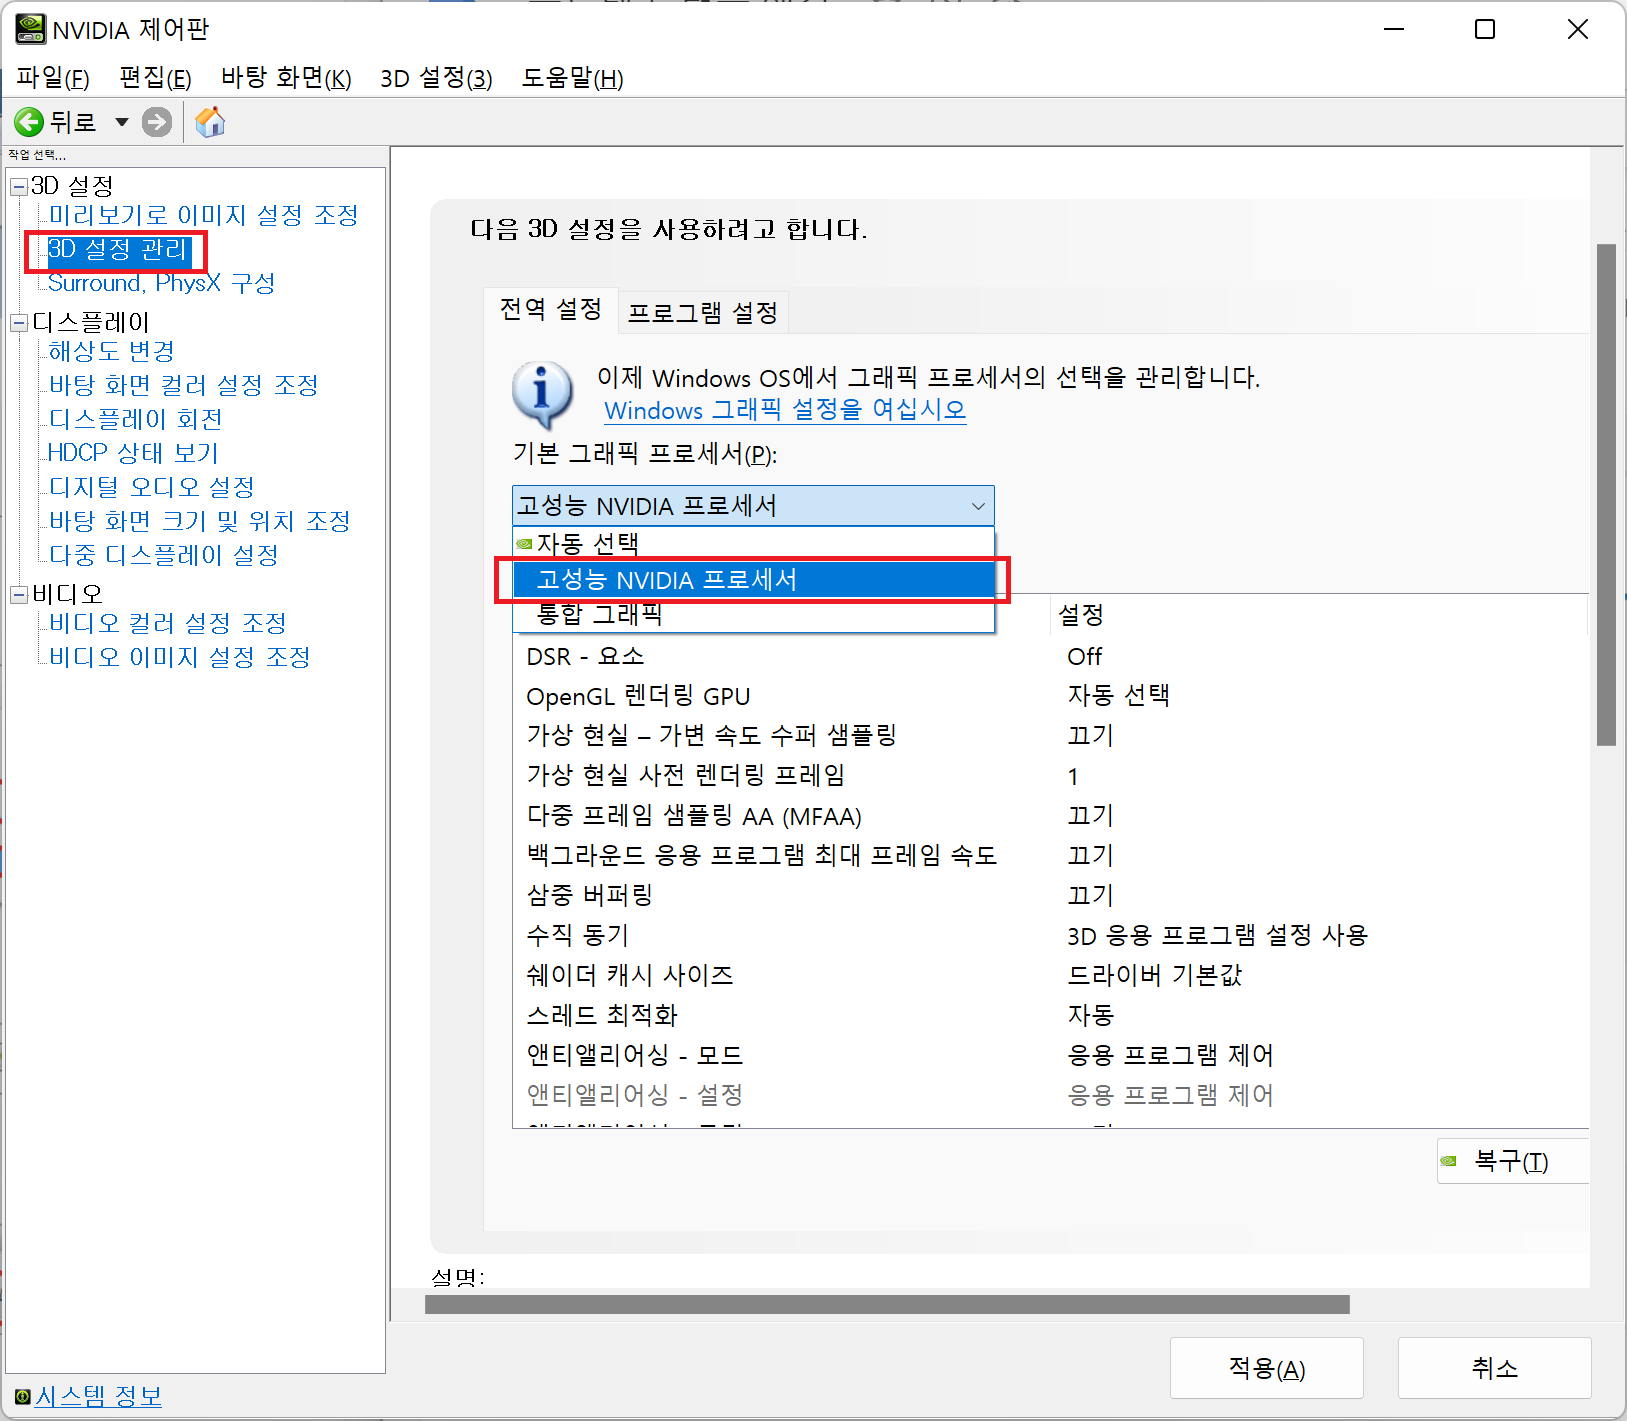The image size is (1627, 1421).
Task: Select 백그라운드 응용 프로그램 최대 프레임 속도 row
Action: tap(1050, 856)
